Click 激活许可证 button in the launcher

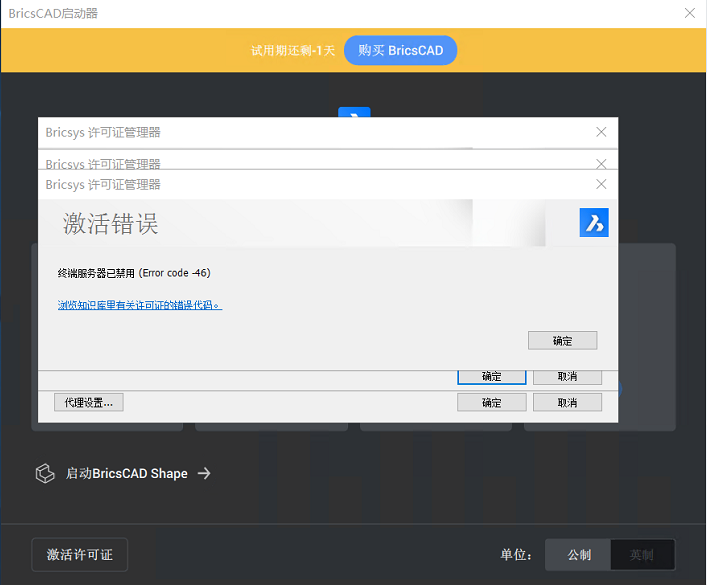80,554
